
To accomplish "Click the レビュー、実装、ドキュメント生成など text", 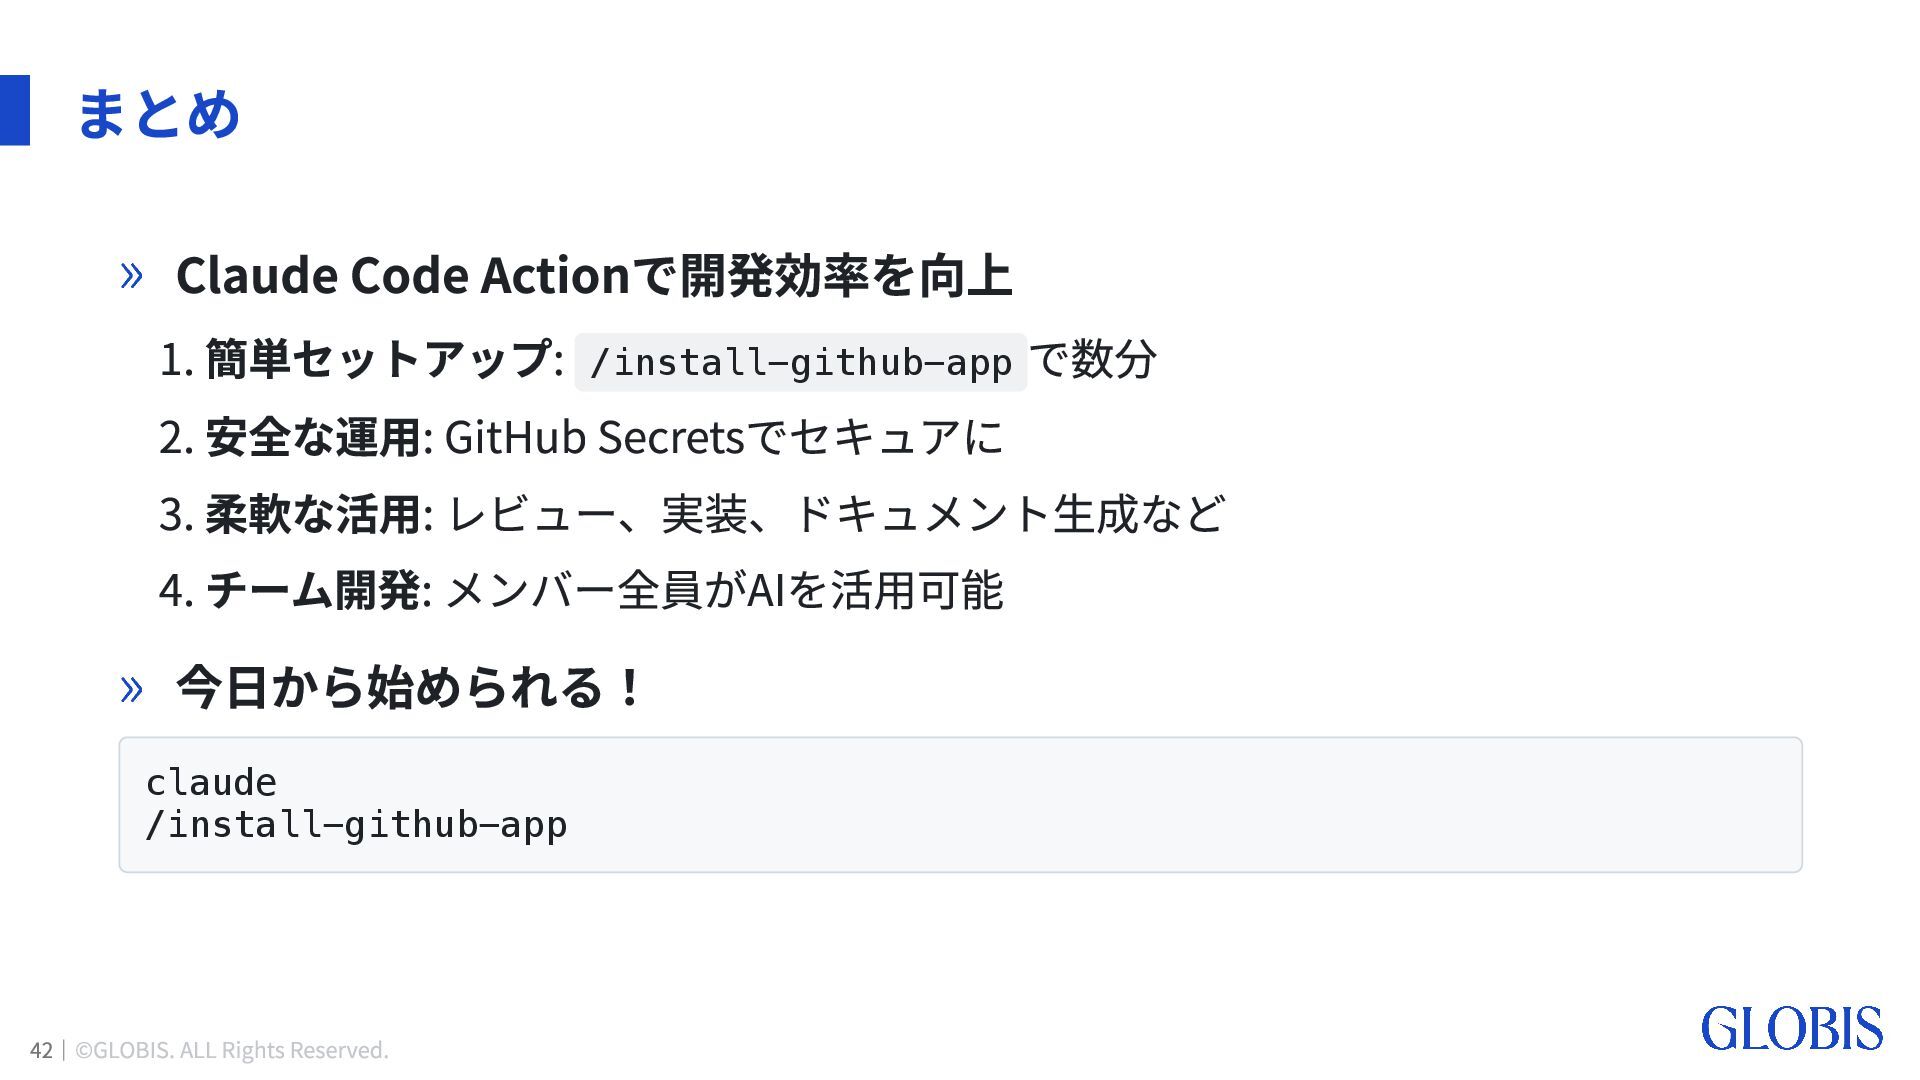I will point(835,514).
